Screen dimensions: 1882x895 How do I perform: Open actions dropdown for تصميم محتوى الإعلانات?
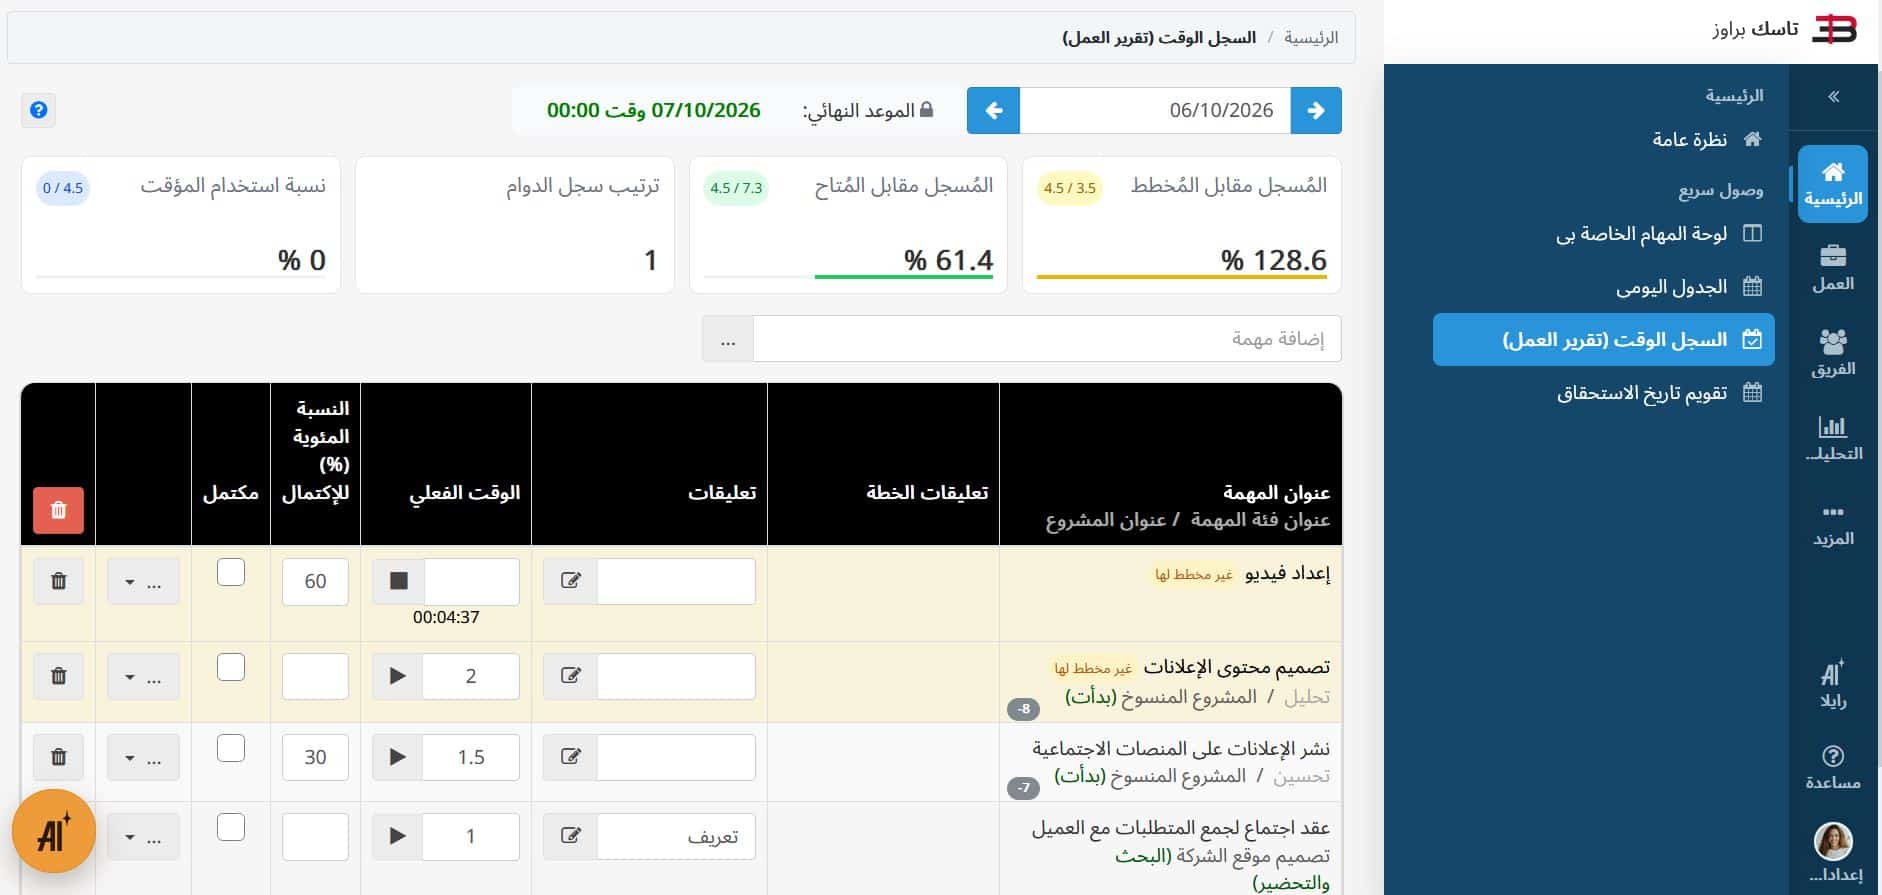point(143,676)
